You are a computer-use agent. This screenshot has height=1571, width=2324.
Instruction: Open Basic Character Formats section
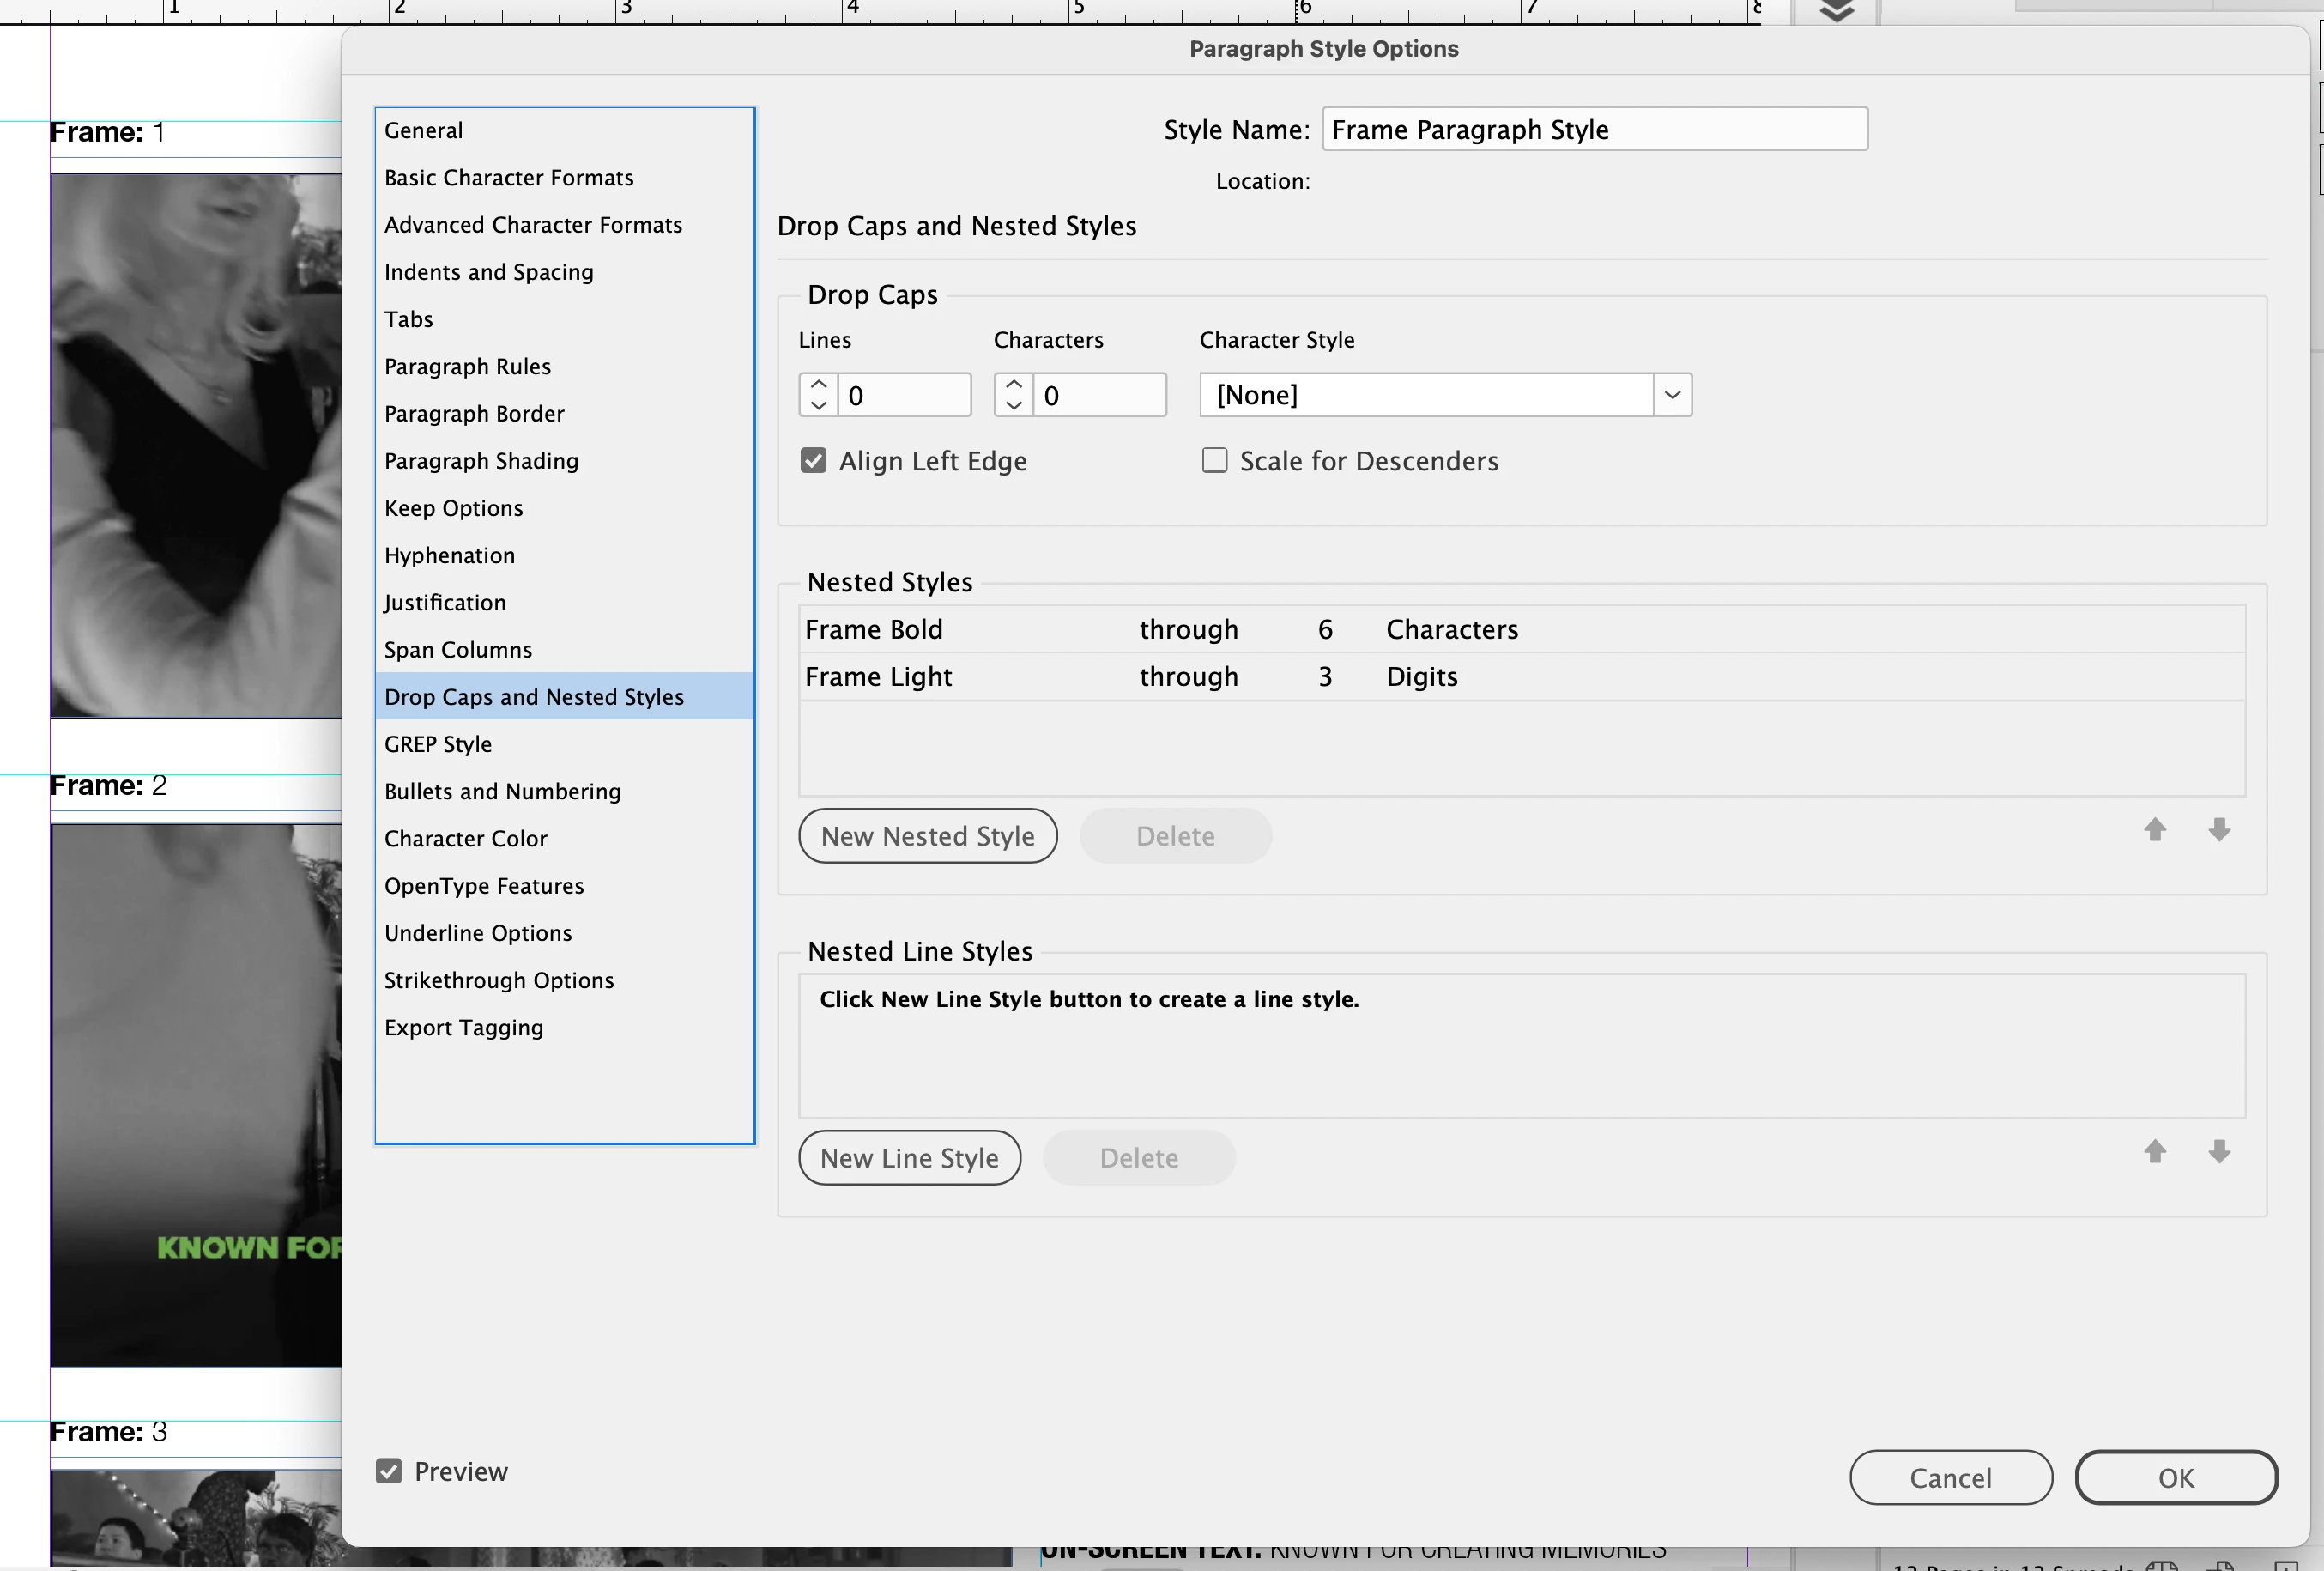(508, 178)
